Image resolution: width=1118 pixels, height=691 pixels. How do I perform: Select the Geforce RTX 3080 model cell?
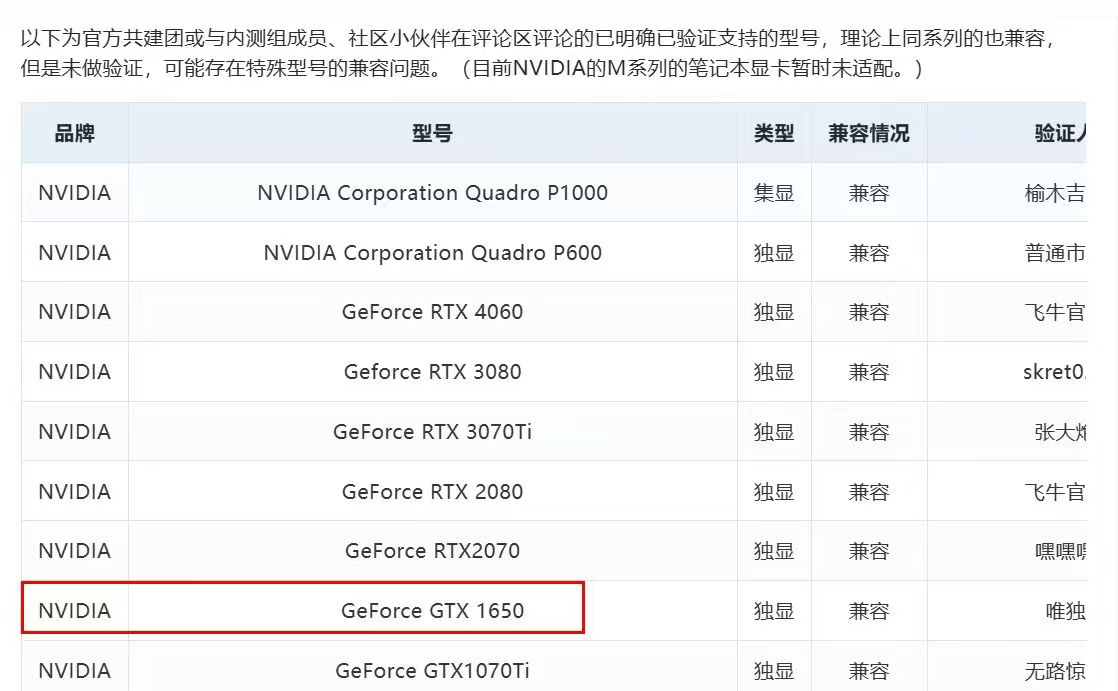point(432,372)
